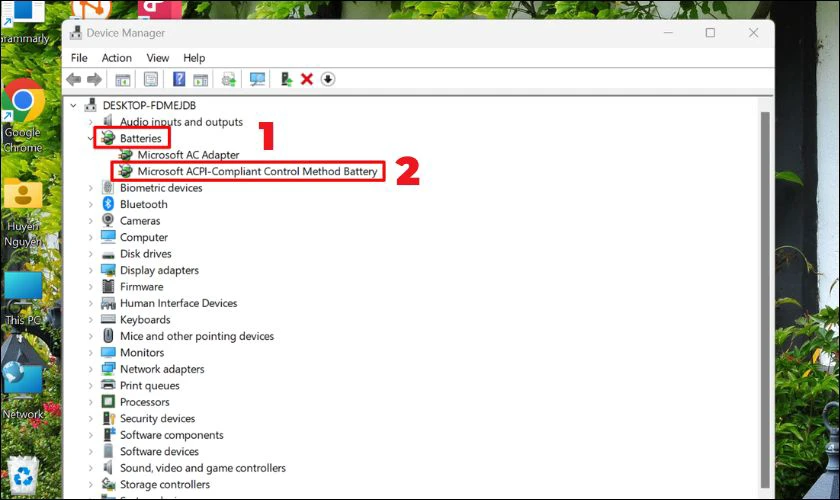Collapse the Batteries category chevron
840x500 pixels.
[91, 138]
